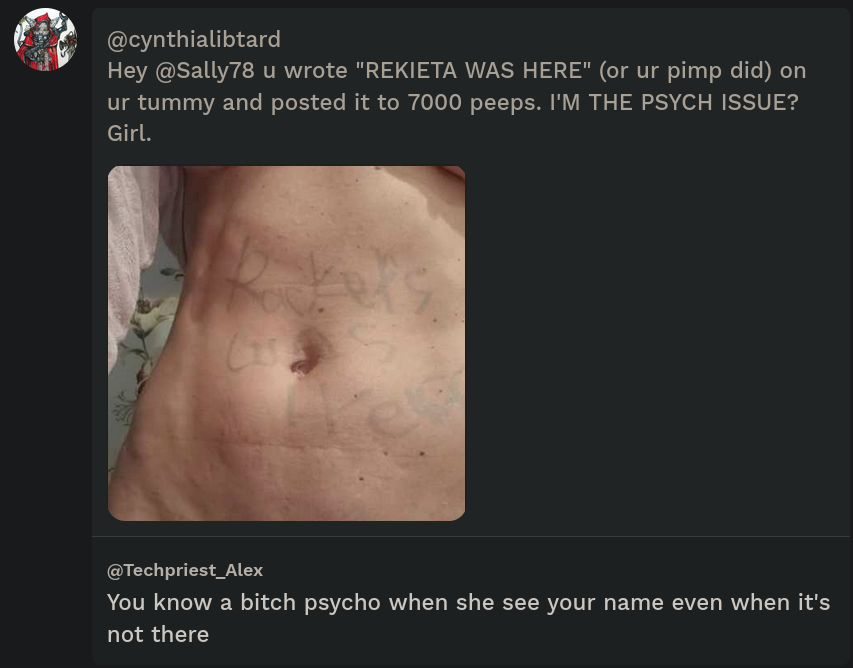This screenshot has width=853, height=668.
Task: Open the round profile avatar of cynthialibtard
Action: 45,39
